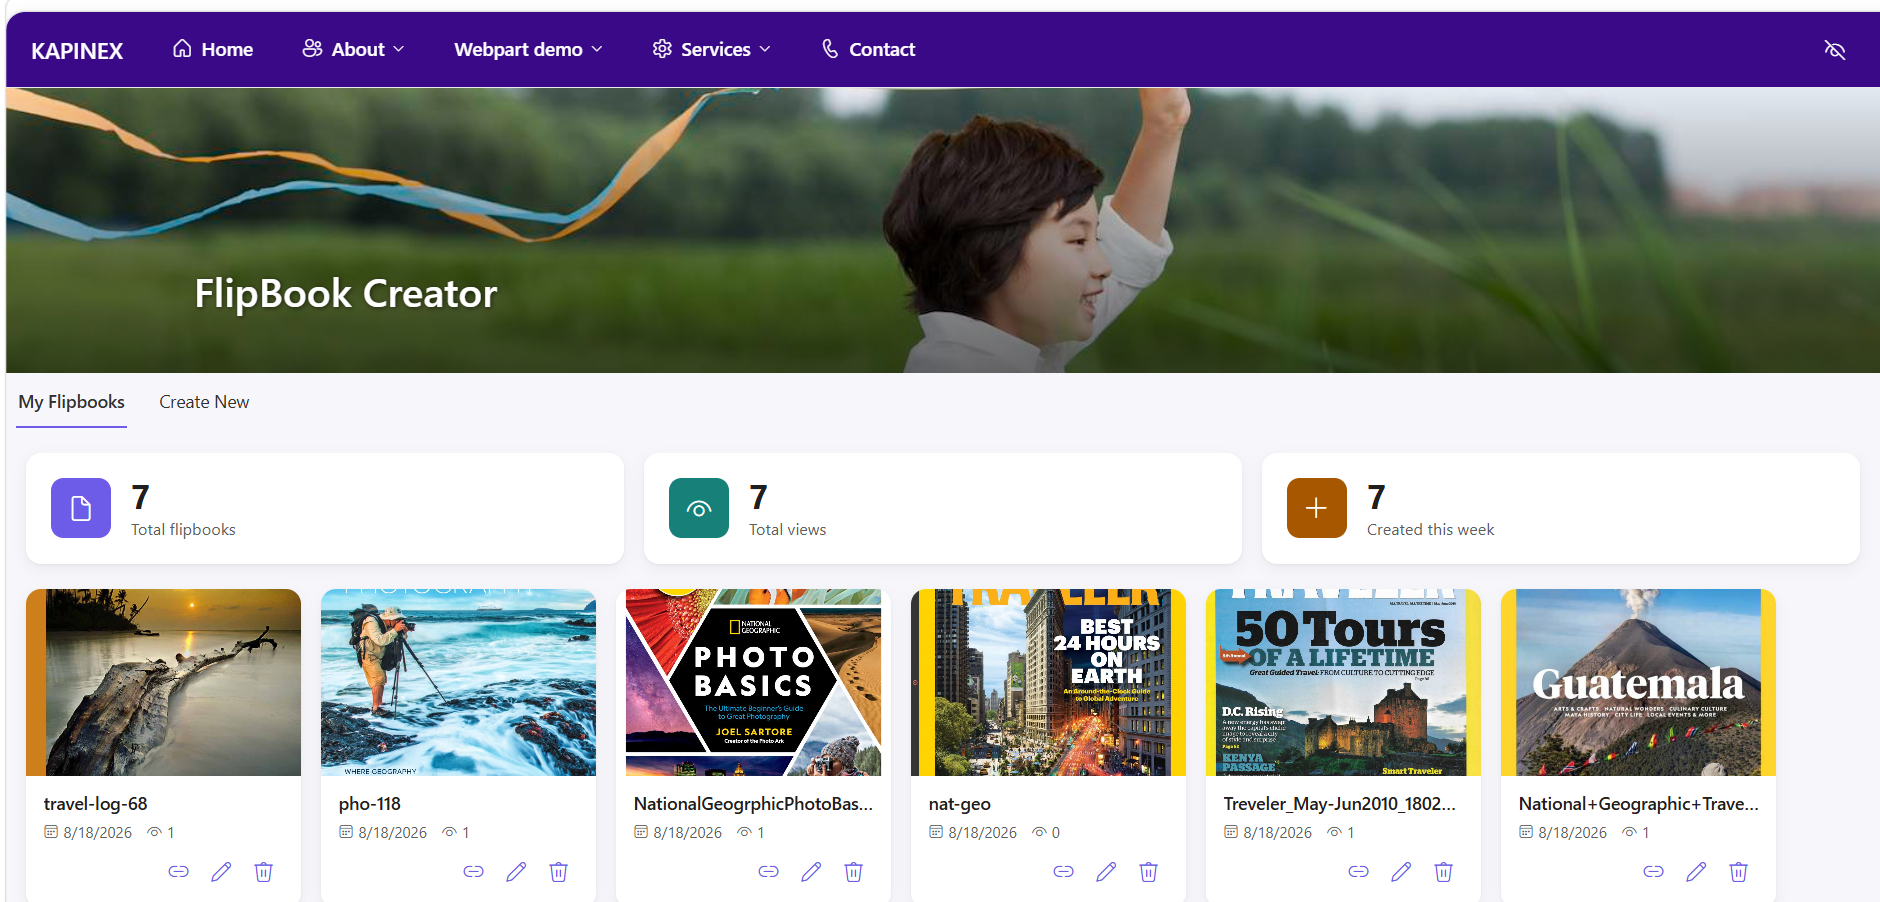Image resolution: width=1880 pixels, height=902 pixels.
Task: Open Treveler_May-Jun2010 flipbook title
Action: [x=1340, y=804]
